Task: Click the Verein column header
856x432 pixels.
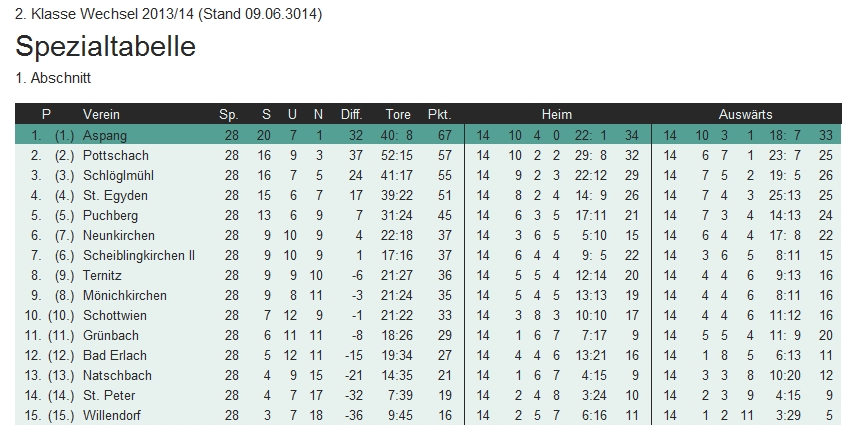Action: (101, 114)
